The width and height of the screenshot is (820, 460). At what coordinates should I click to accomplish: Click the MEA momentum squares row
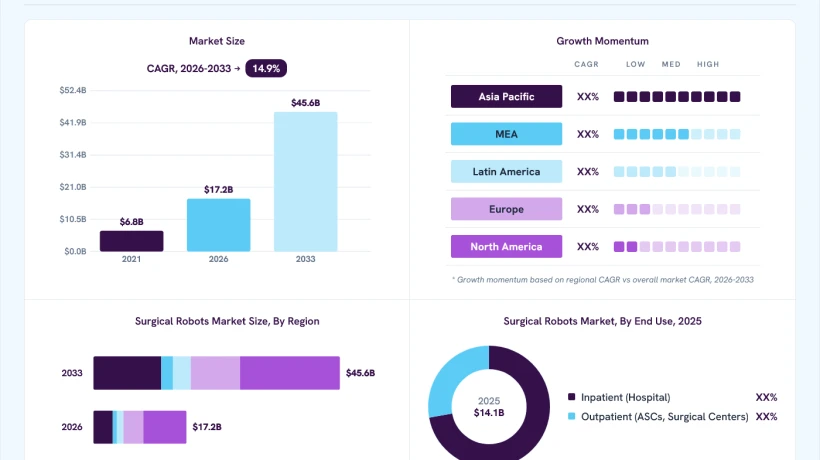[677, 134]
